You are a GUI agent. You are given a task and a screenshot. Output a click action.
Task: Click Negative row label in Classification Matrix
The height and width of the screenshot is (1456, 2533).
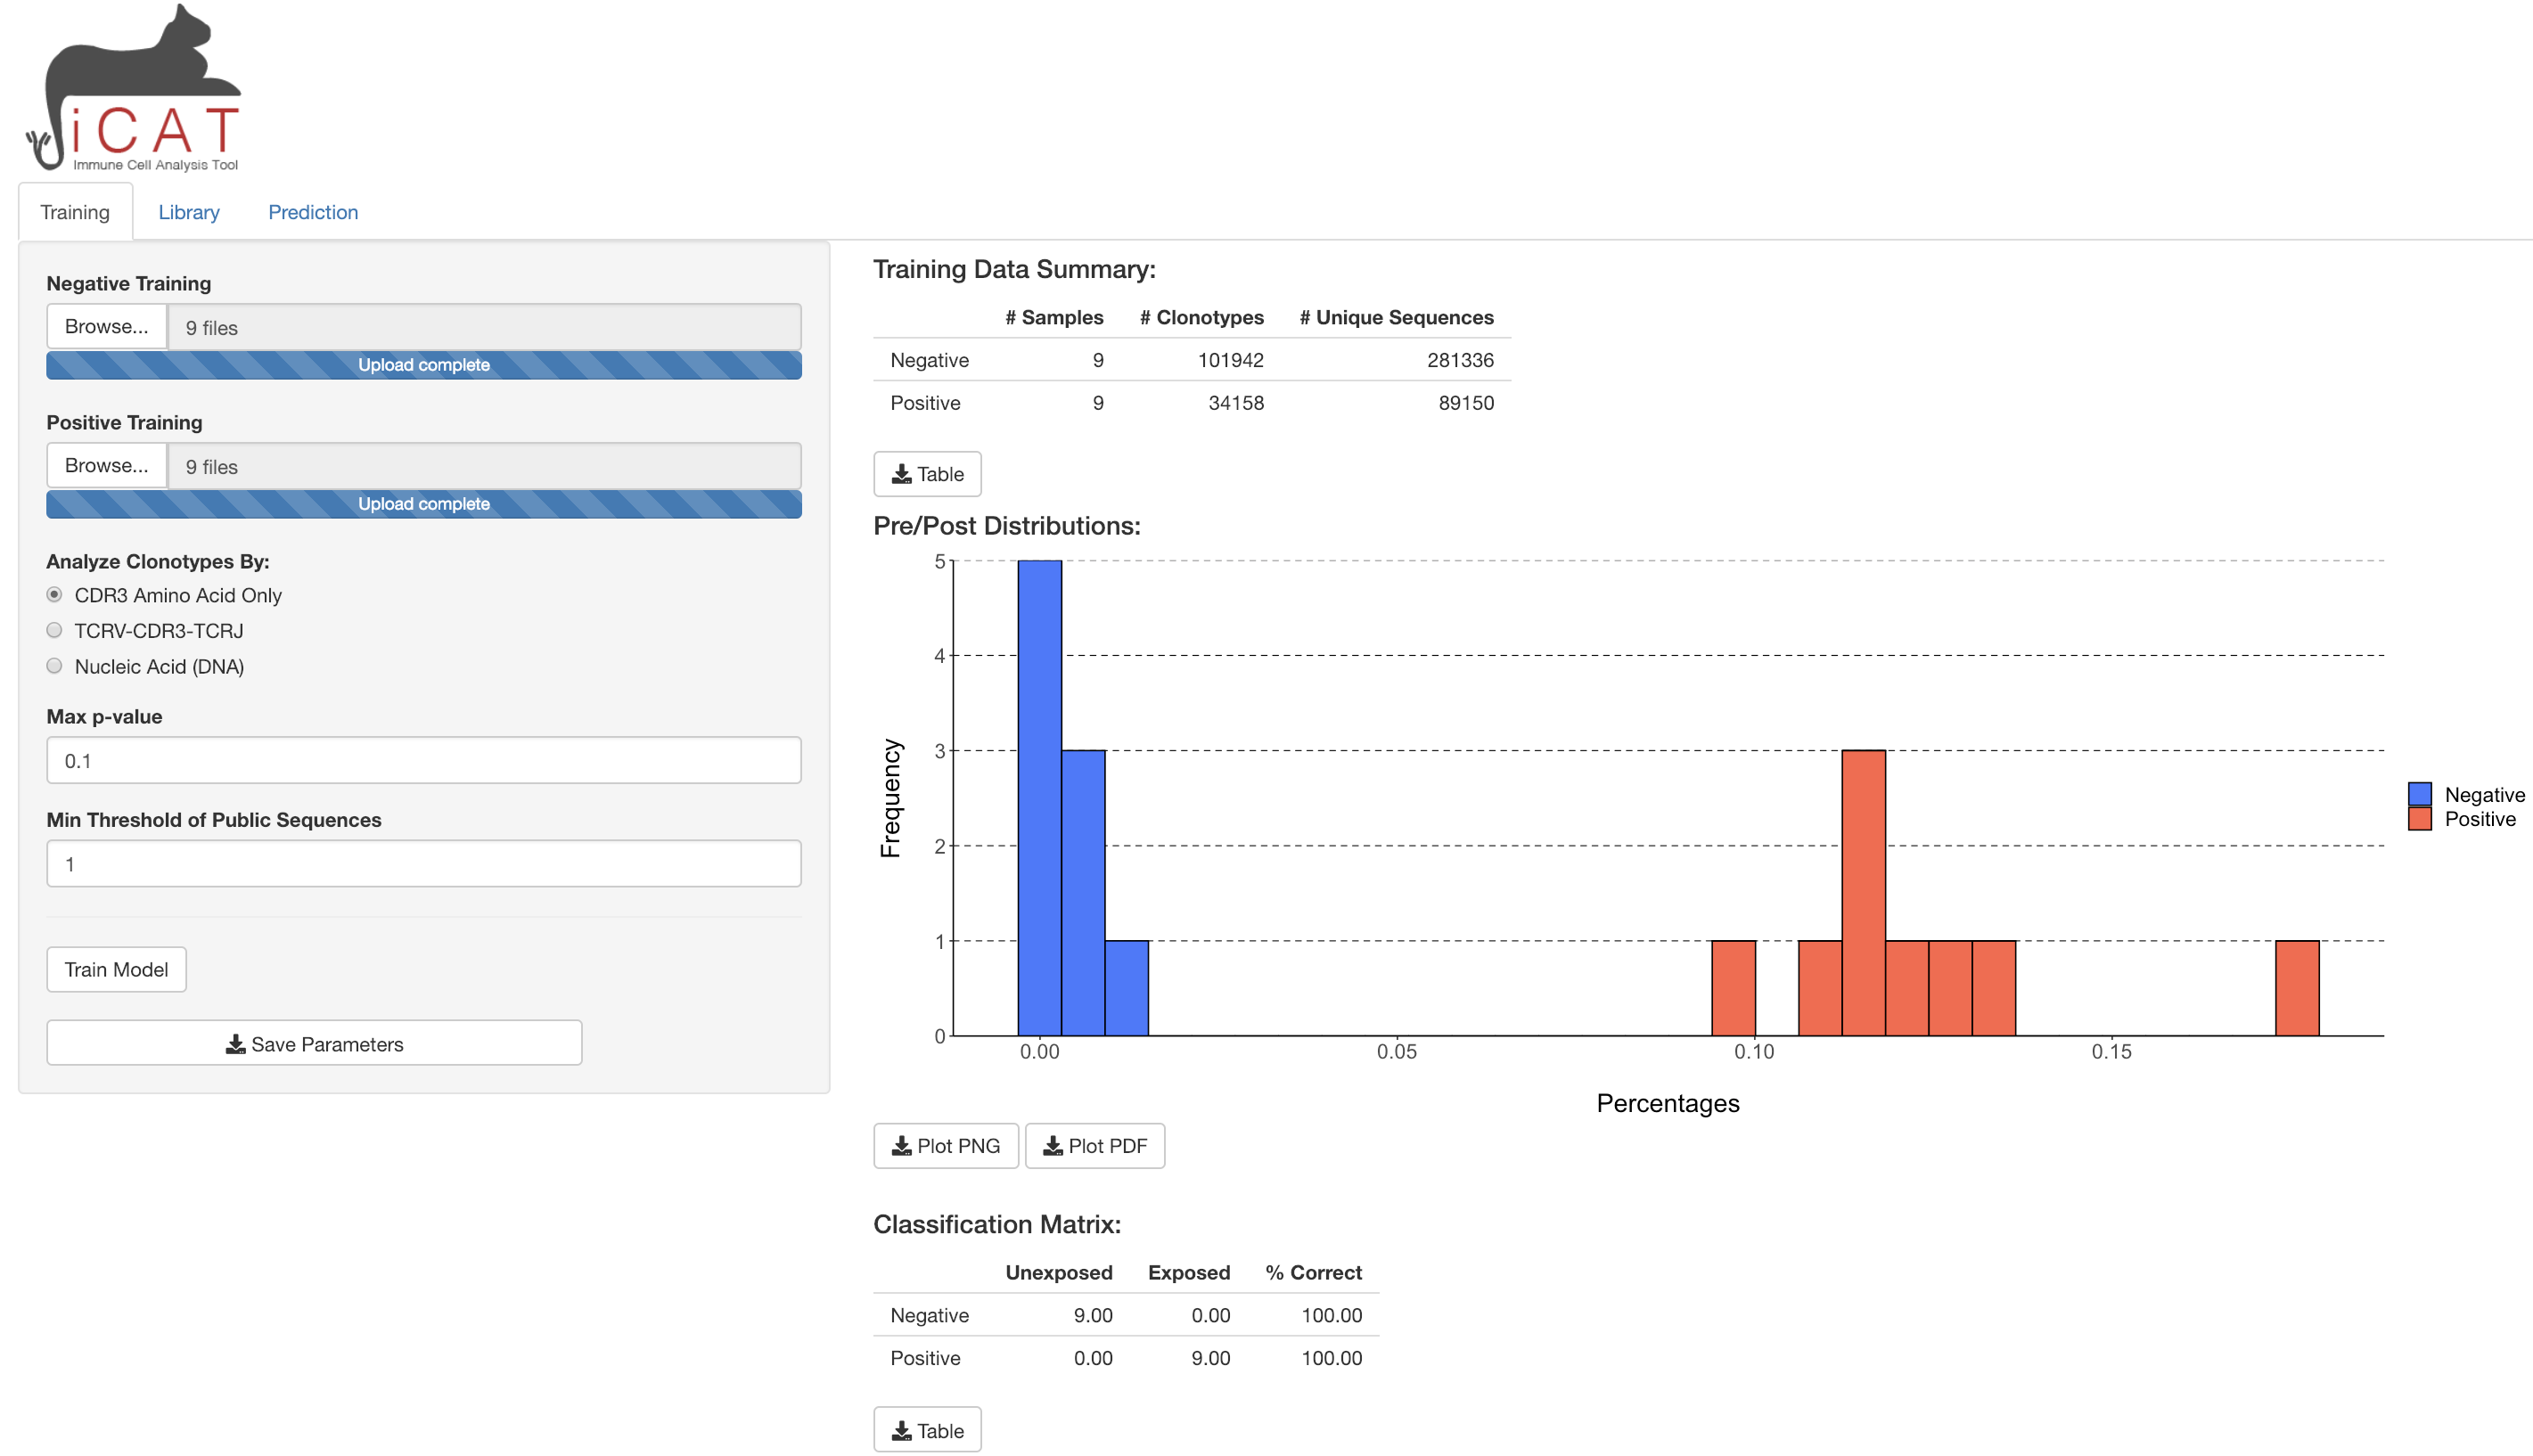click(x=929, y=1315)
